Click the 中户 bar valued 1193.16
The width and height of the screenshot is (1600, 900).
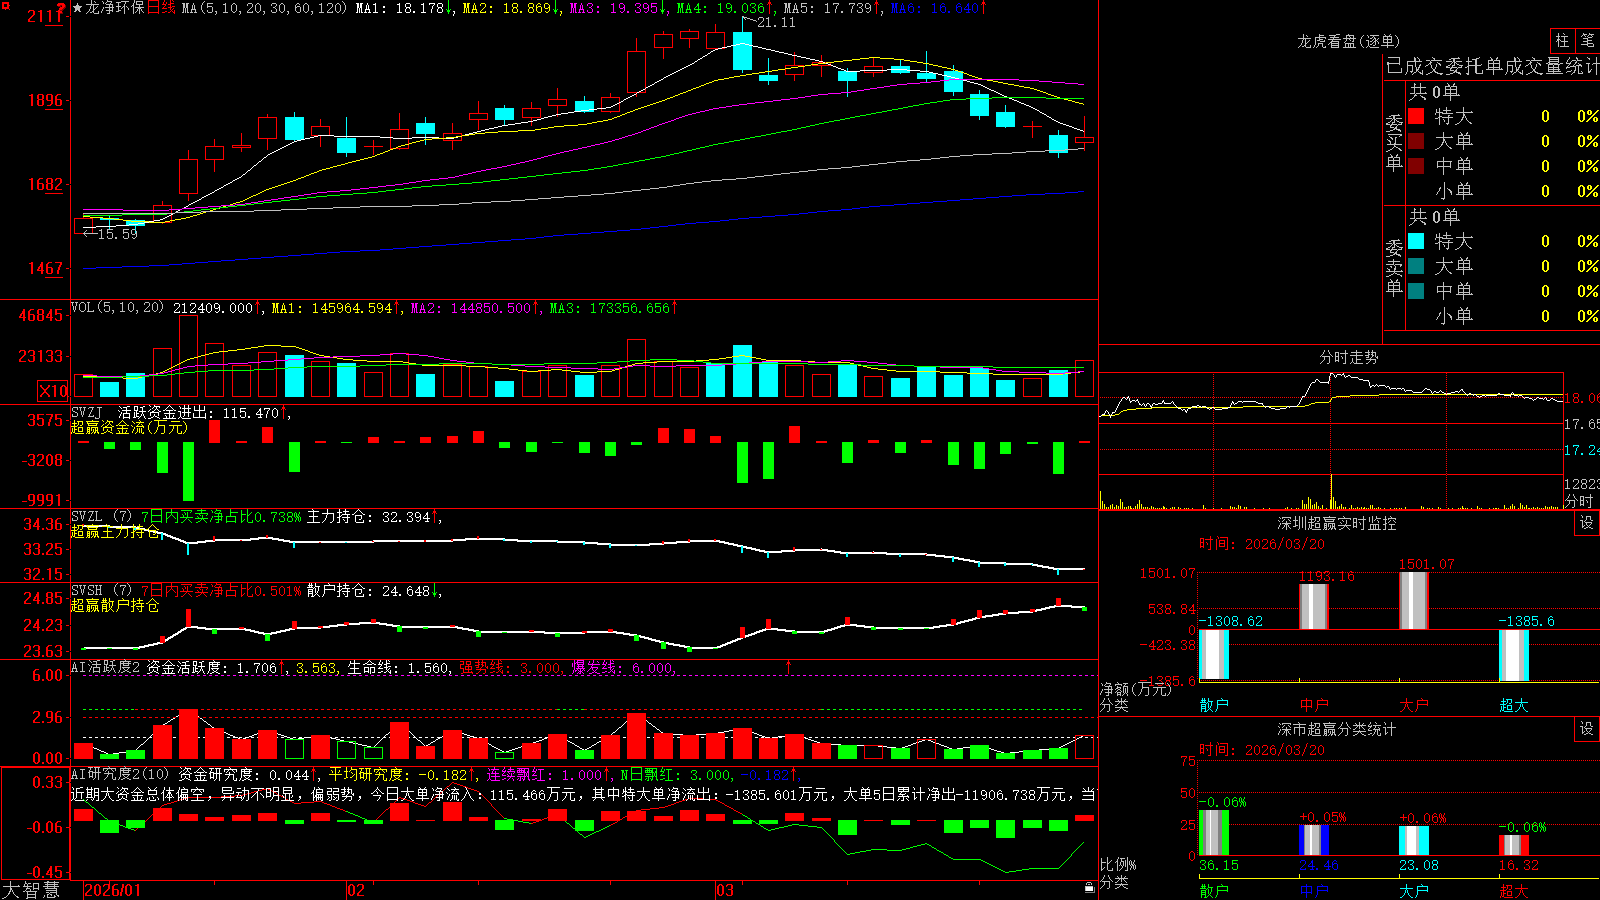(1314, 606)
